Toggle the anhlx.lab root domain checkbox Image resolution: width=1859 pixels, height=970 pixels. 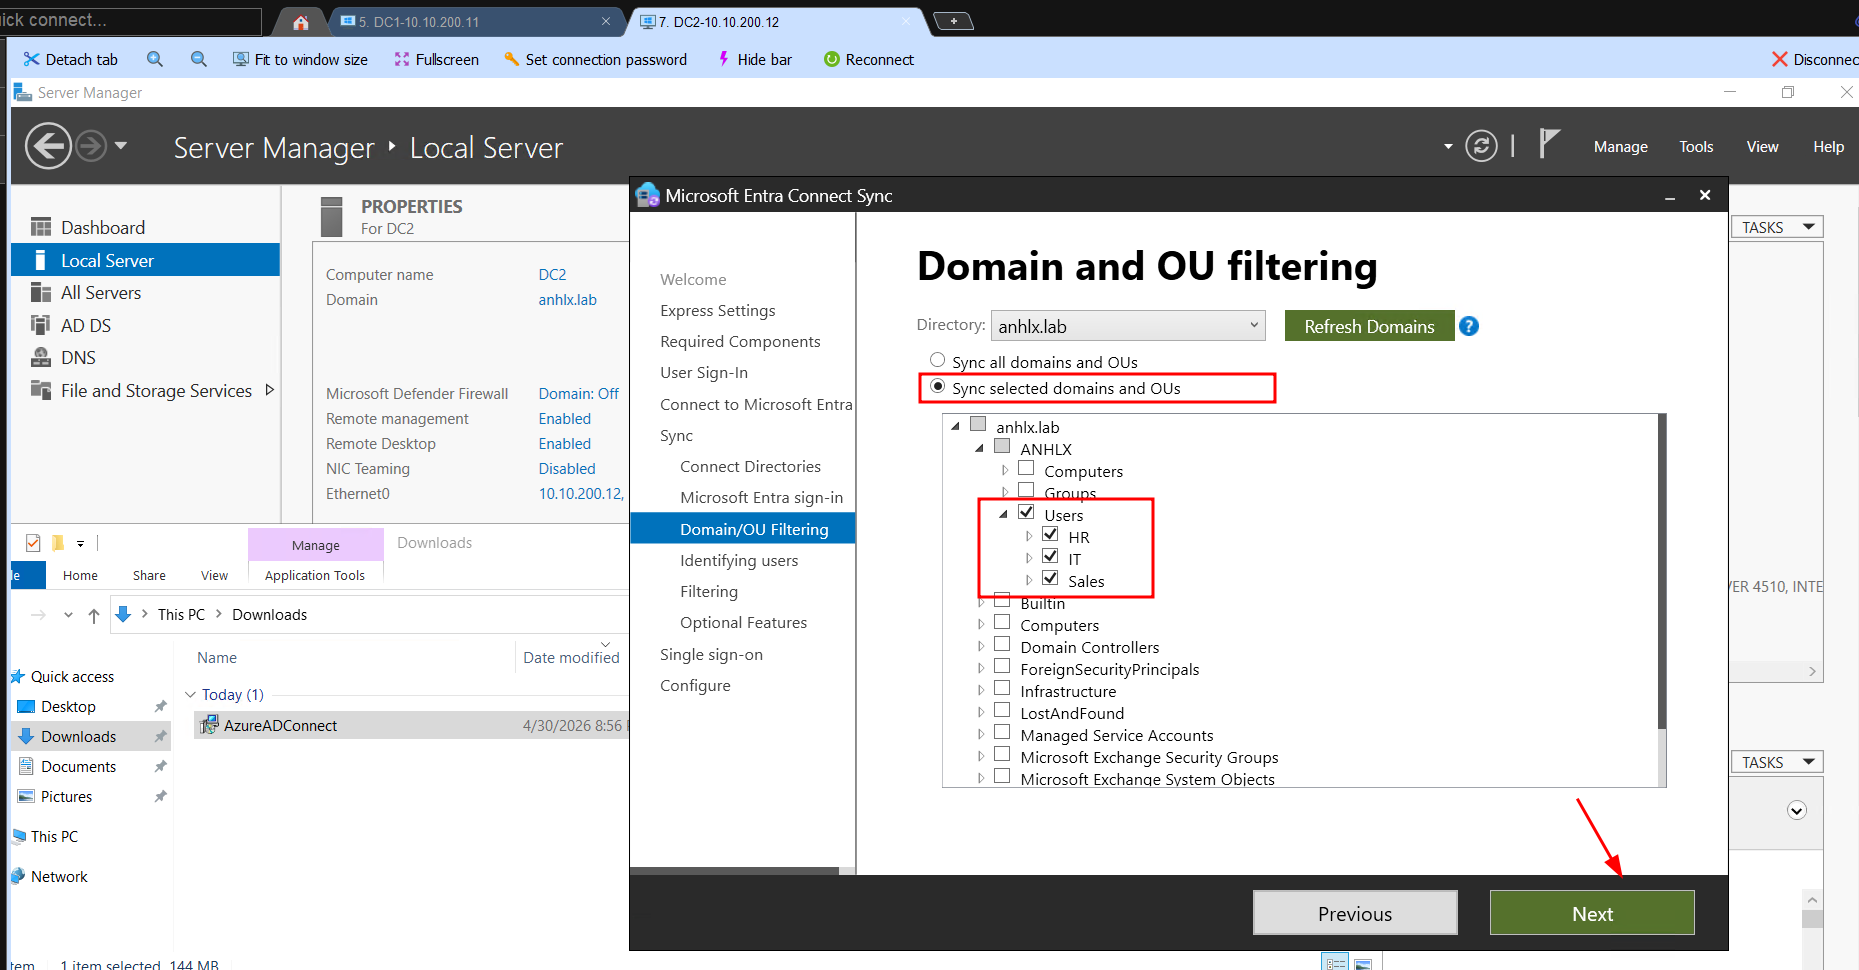(978, 424)
